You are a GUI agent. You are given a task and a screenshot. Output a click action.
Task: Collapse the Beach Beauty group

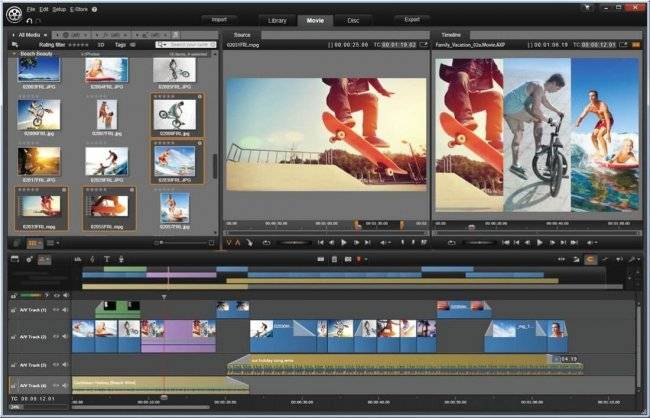[15, 54]
